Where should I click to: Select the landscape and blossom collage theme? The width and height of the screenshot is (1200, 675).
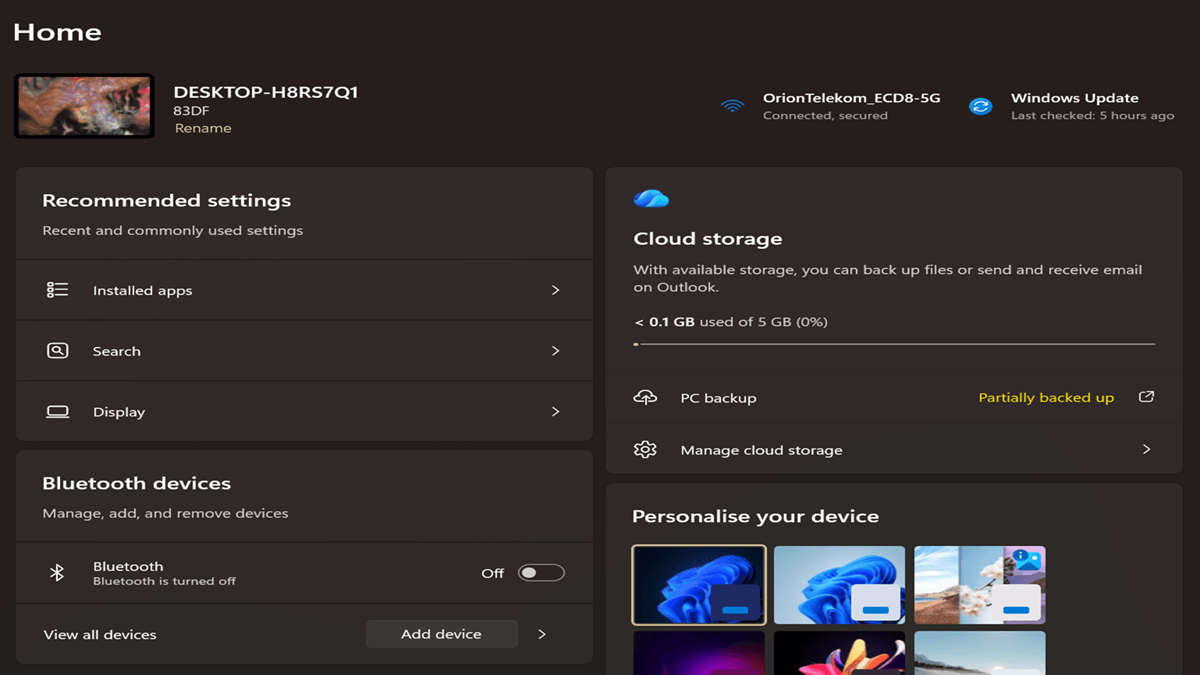[980, 585]
